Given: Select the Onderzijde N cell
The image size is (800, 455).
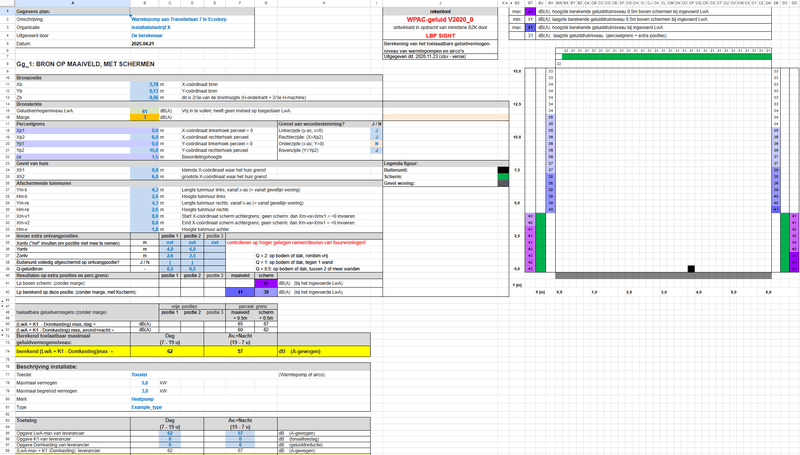Looking at the screenshot, I should tap(377, 144).
